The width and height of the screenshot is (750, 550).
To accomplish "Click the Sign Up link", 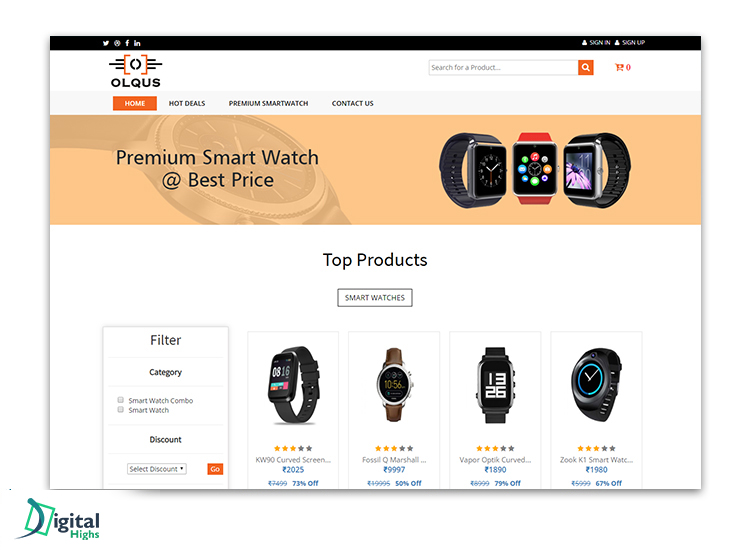I will coord(633,43).
